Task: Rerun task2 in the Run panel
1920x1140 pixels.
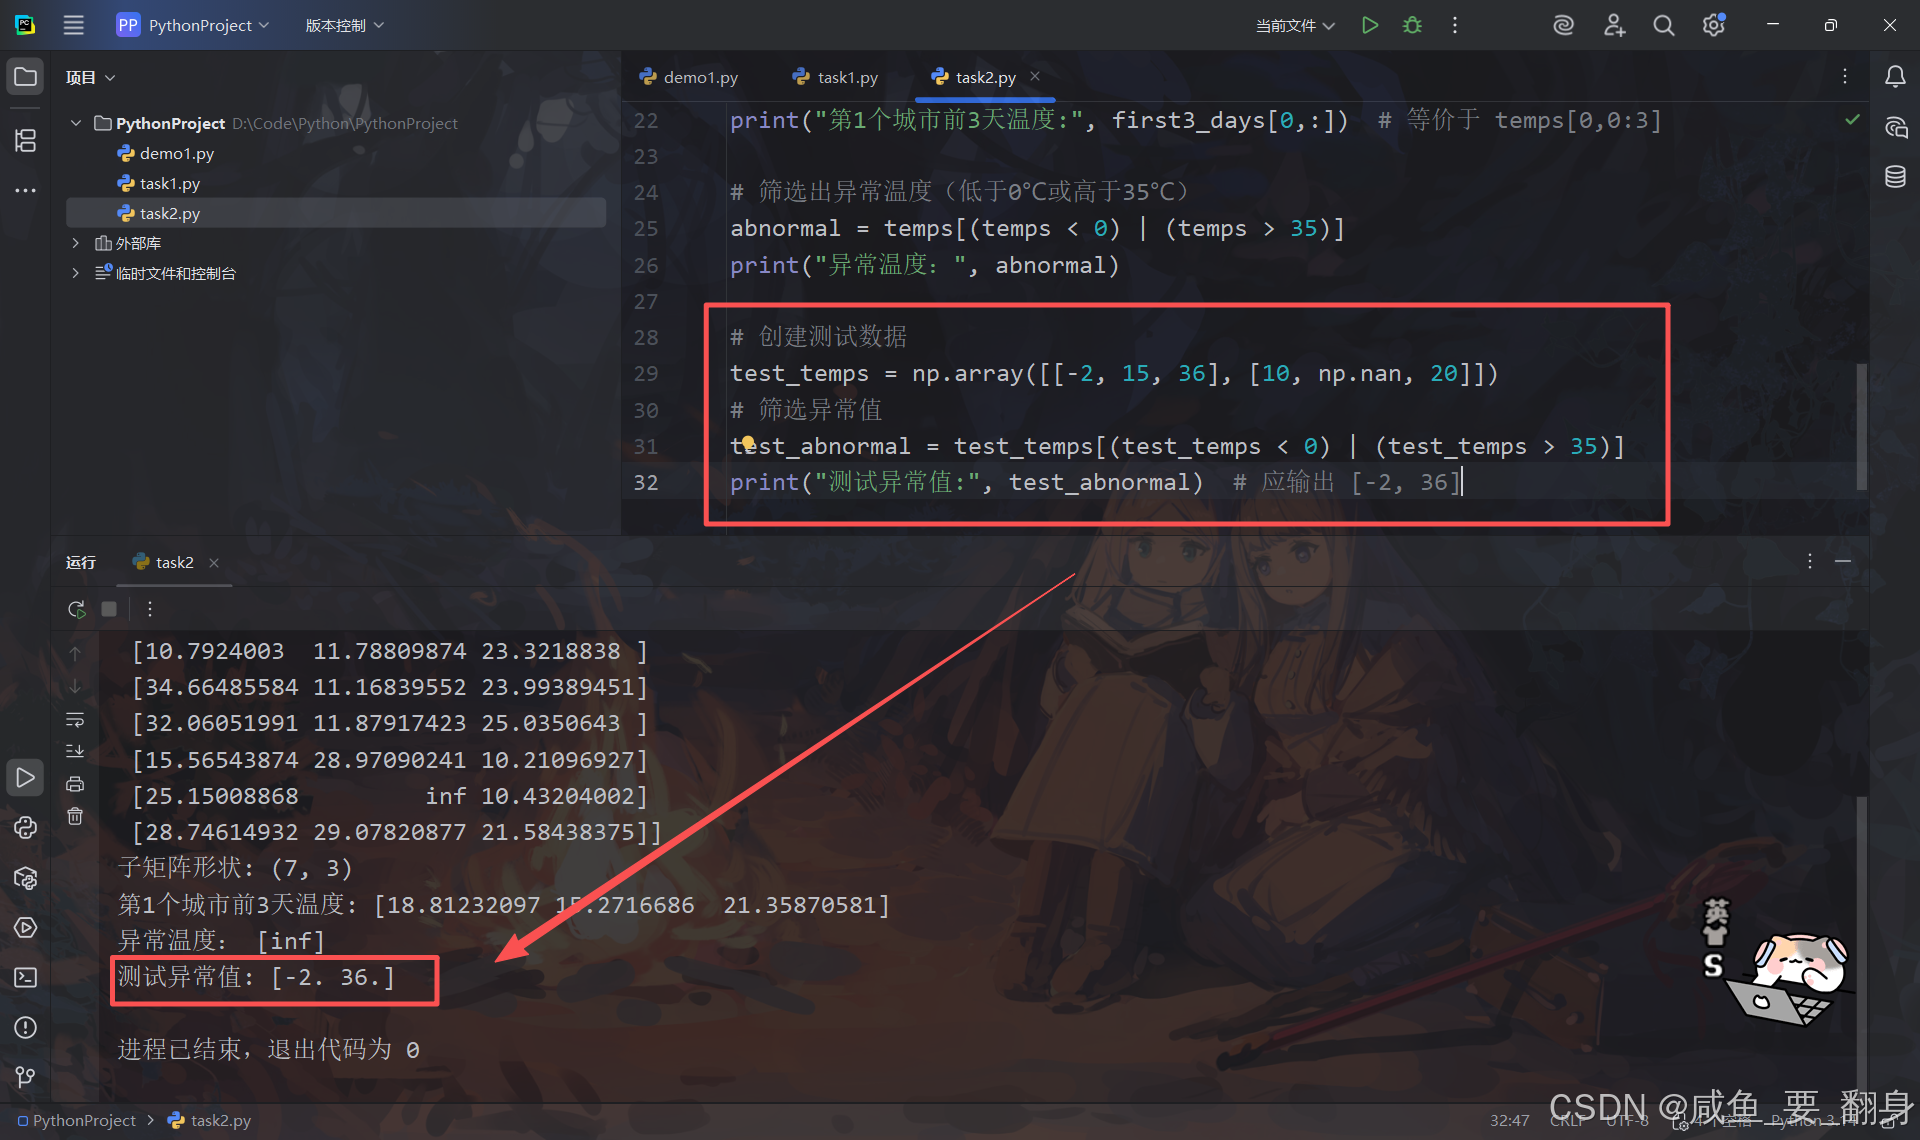Action: click(x=76, y=609)
